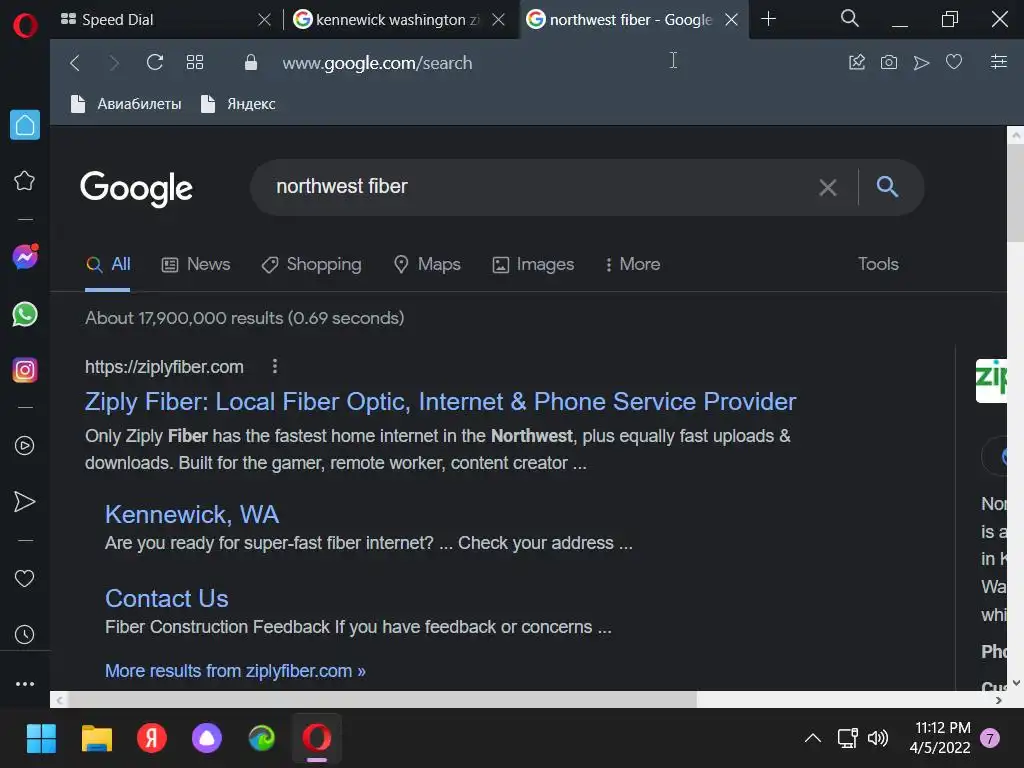Show Maps results
The width and height of the screenshot is (1024, 768).
point(427,264)
